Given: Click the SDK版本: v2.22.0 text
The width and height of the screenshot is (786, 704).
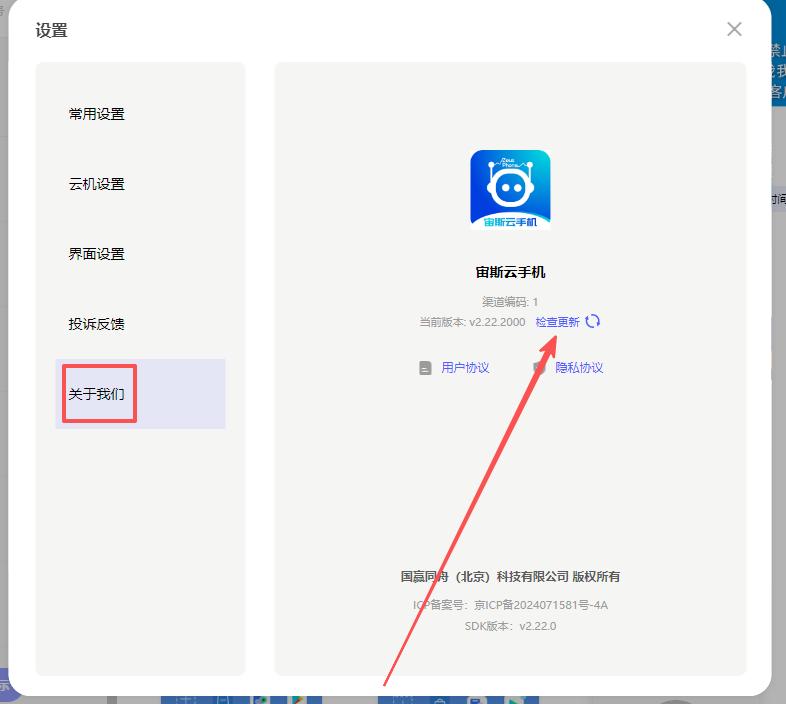Looking at the screenshot, I should coord(510,626).
